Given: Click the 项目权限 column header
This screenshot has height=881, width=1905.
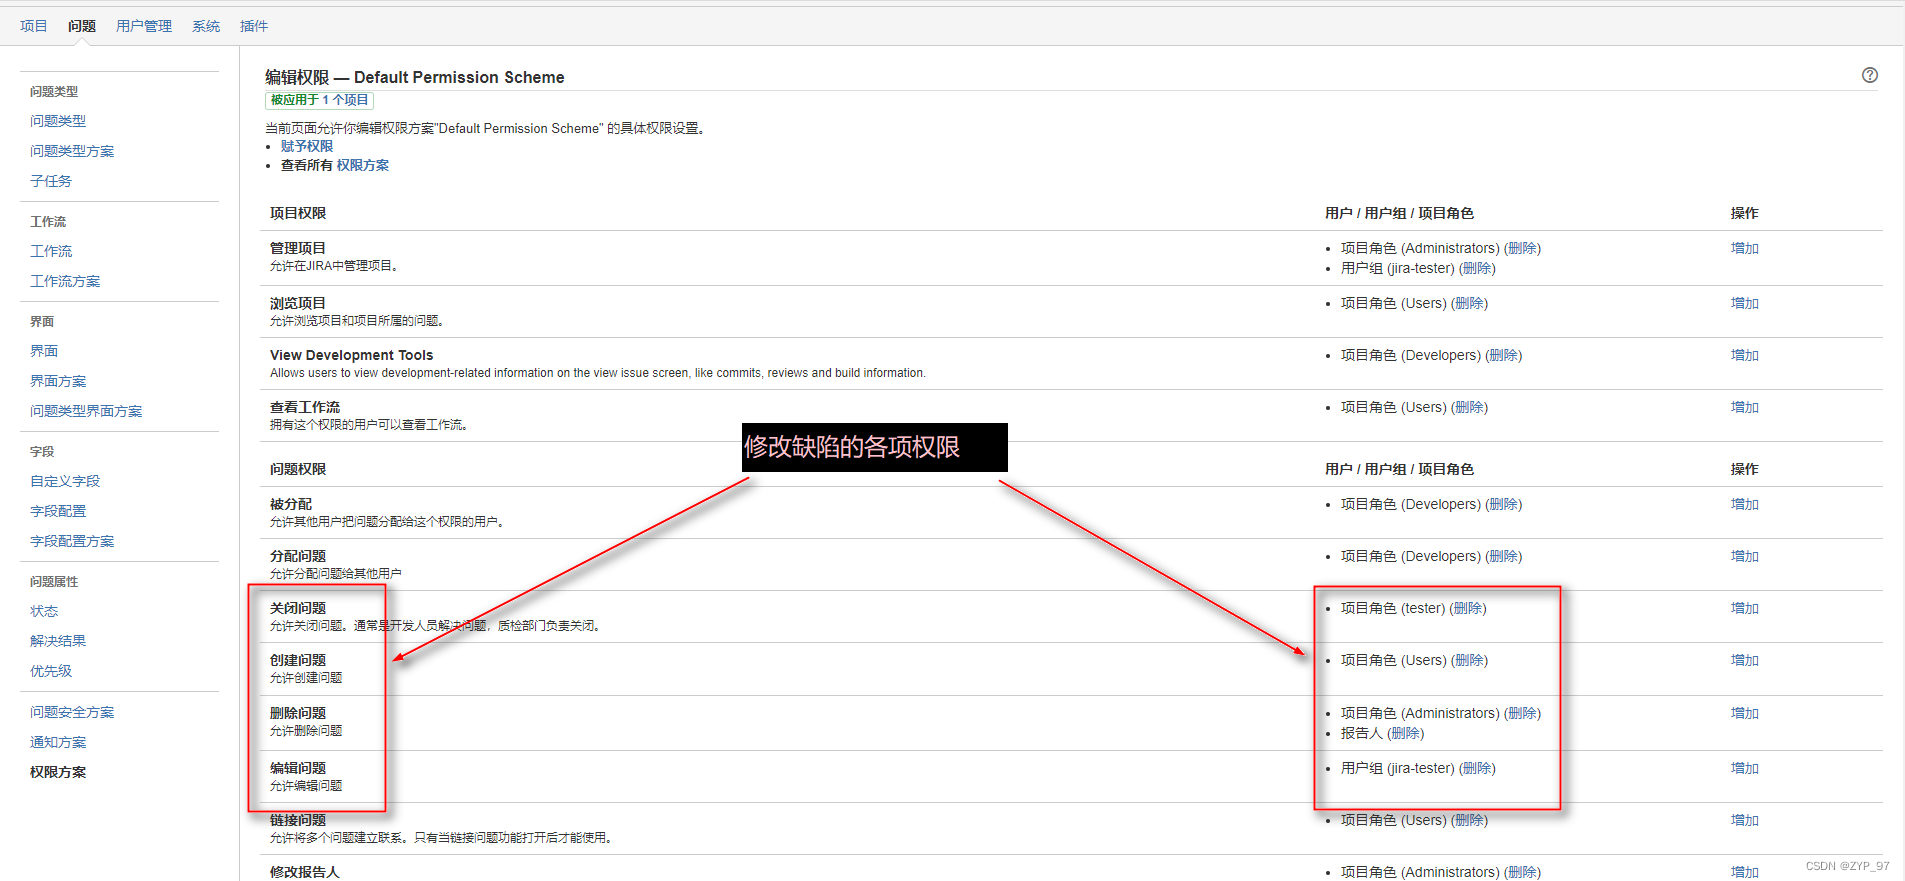Looking at the screenshot, I should pyautogui.click(x=298, y=213).
